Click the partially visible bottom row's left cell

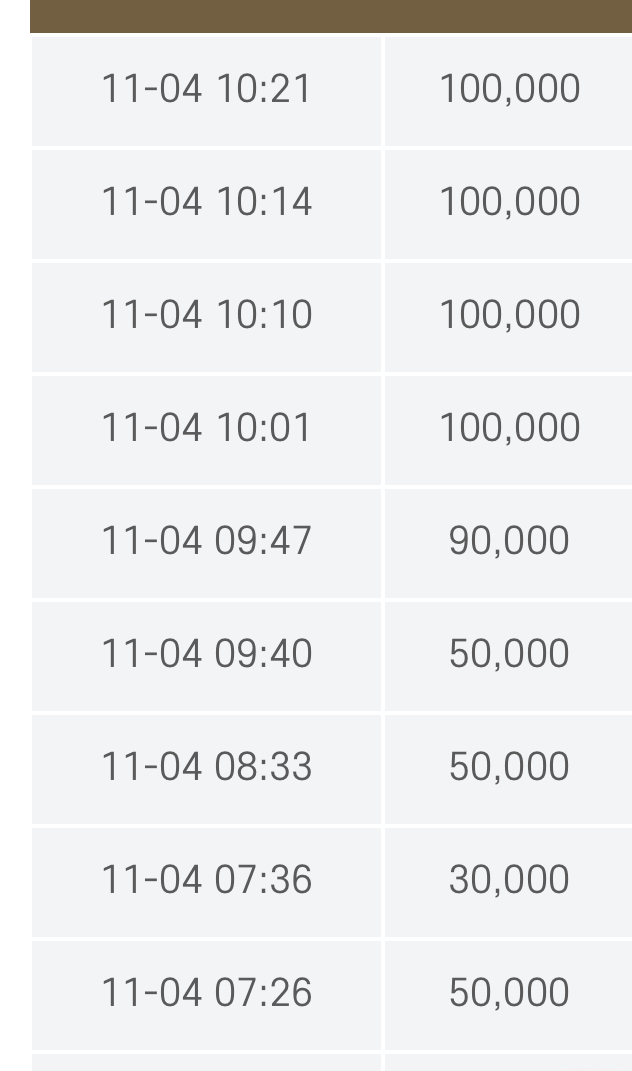pyautogui.click(x=206, y=1062)
